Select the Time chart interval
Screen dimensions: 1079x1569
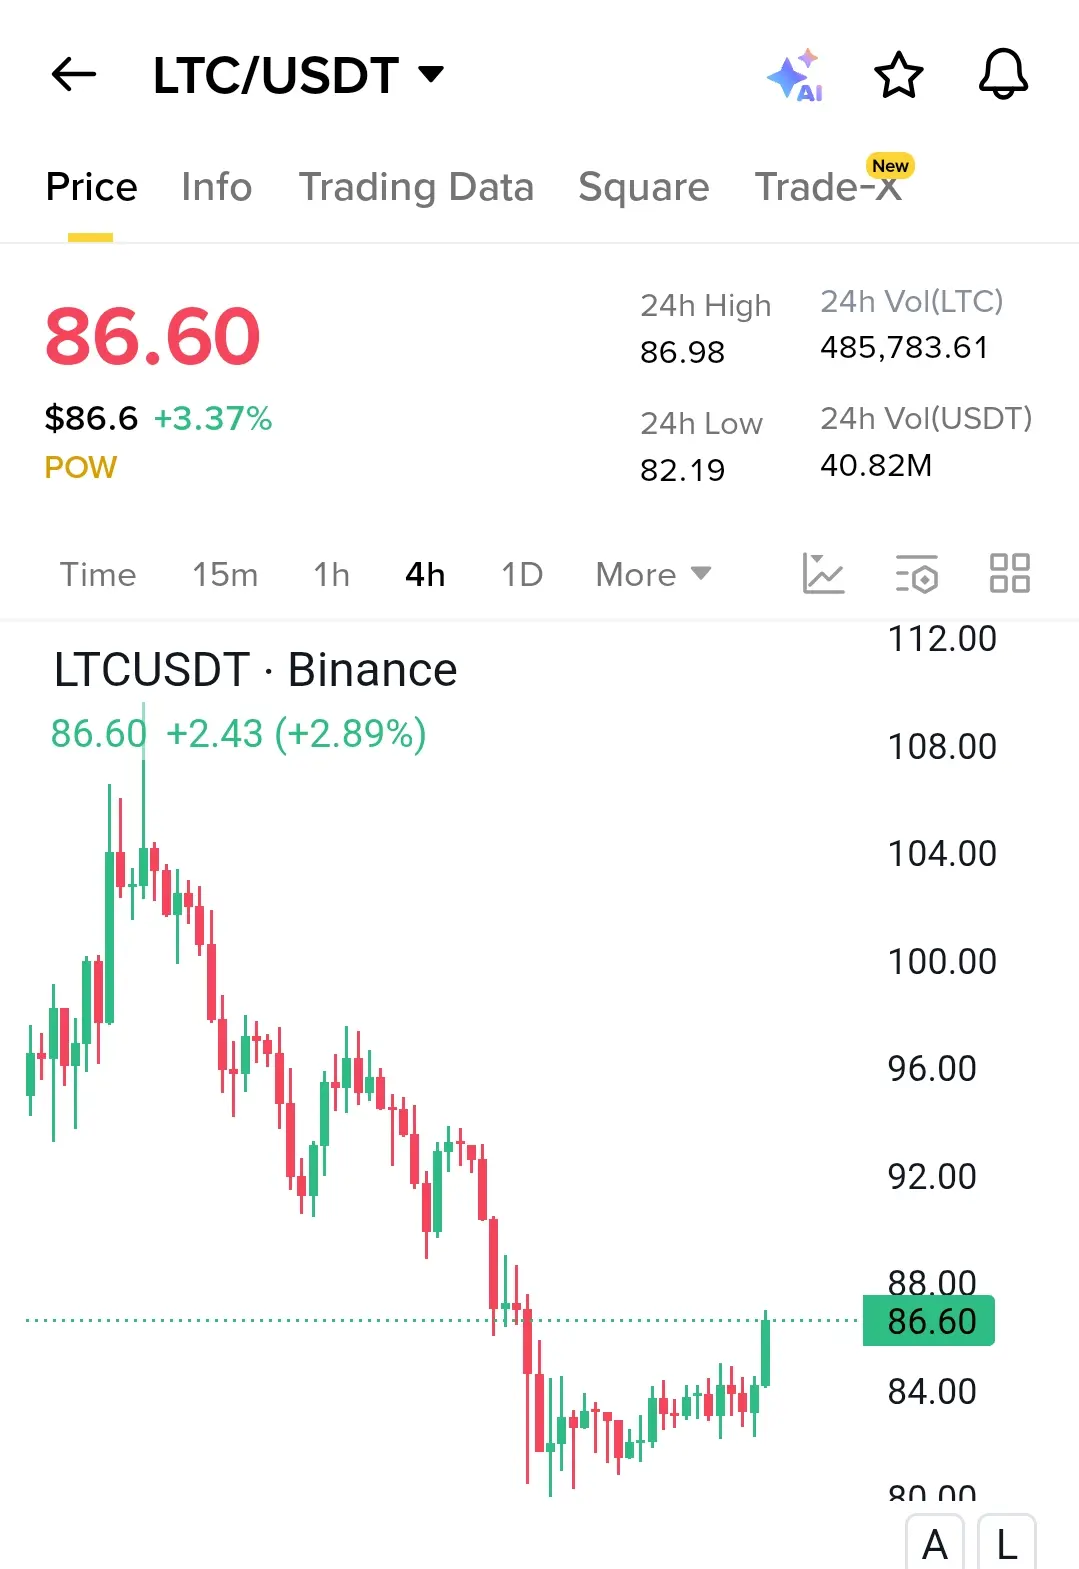coord(98,574)
